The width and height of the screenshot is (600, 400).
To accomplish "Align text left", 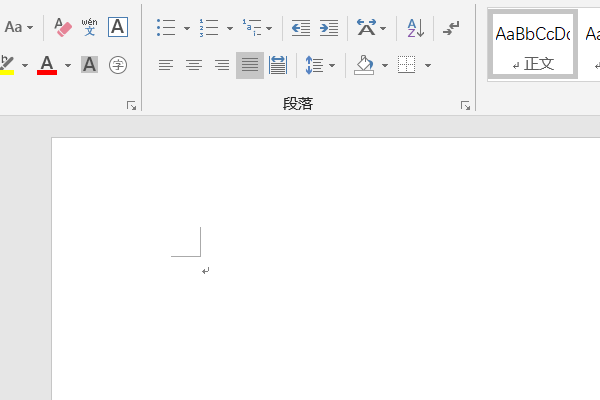I will pyautogui.click(x=166, y=65).
